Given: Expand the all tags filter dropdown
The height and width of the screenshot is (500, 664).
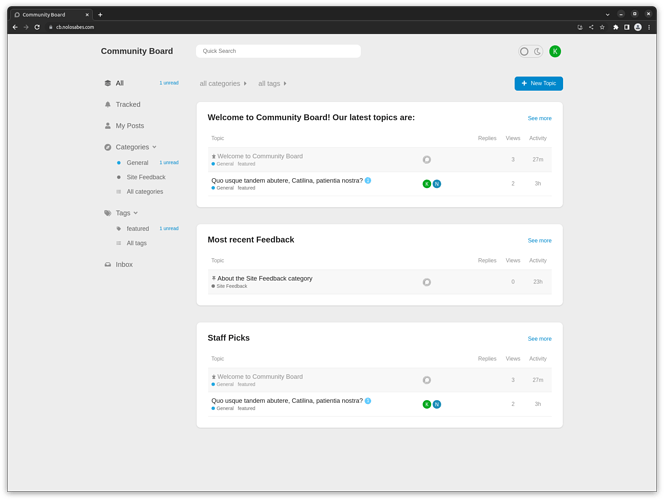Looking at the screenshot, I should [x=272, y=84].
